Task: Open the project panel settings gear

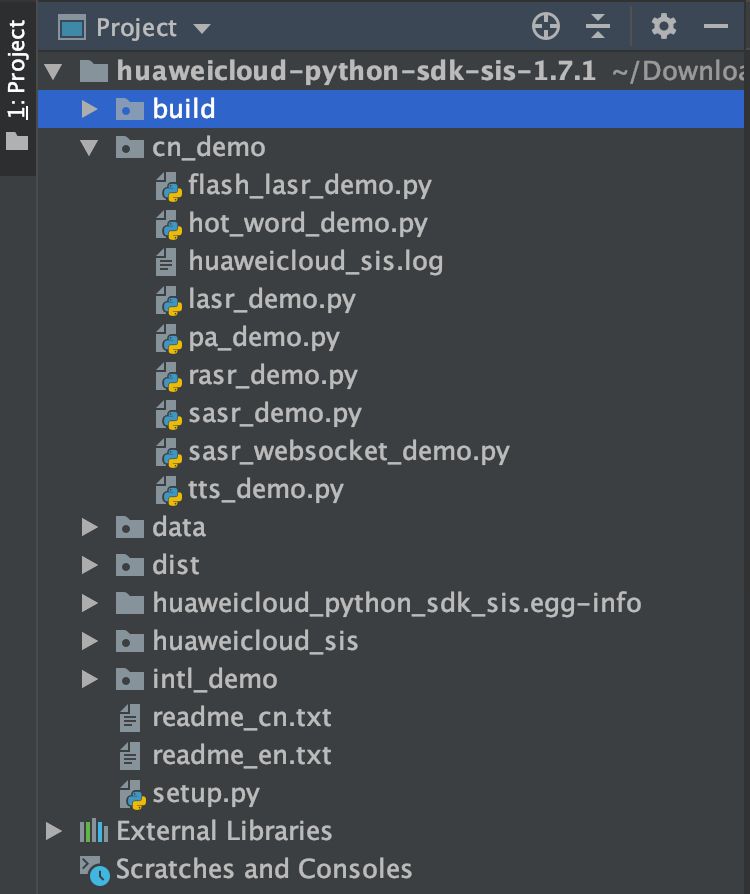Action: tap(664, 27)
